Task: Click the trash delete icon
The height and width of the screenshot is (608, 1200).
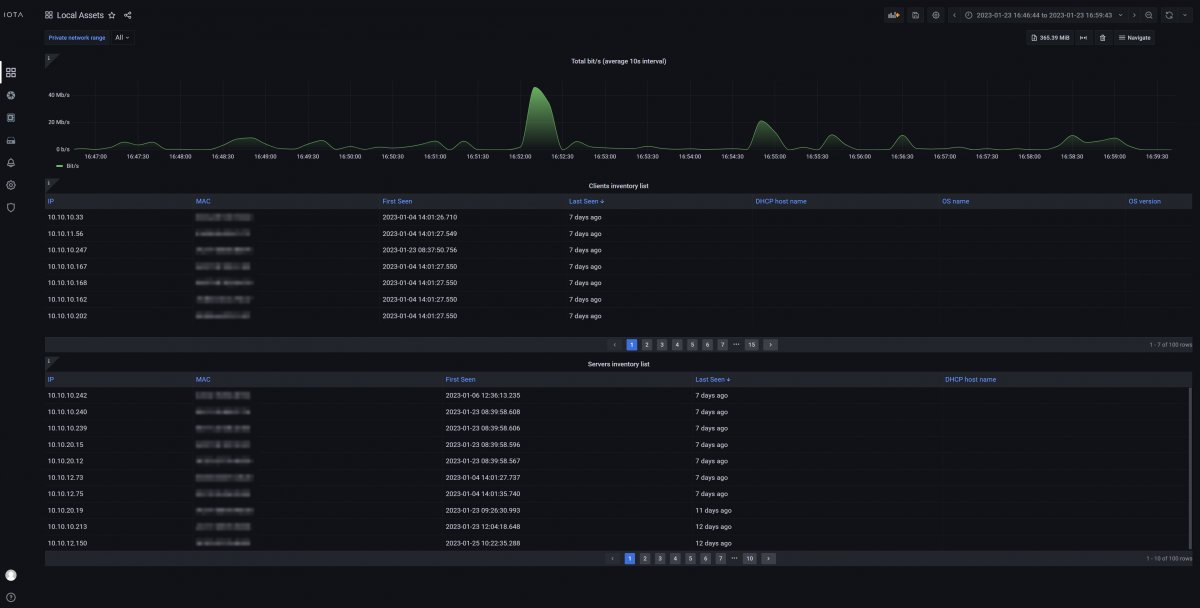Action: point(1102,38)
